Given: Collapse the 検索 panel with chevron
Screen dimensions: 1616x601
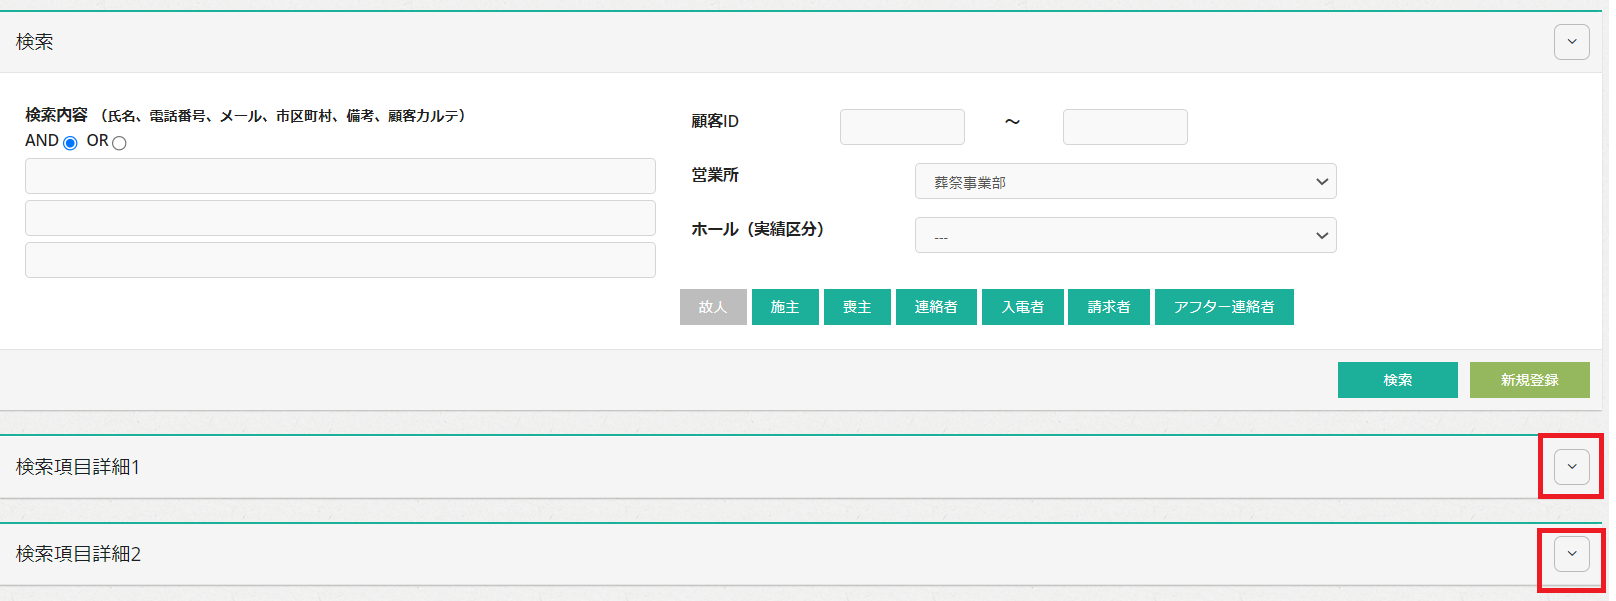Looking at the screenshot, I should pos(1571,42).
